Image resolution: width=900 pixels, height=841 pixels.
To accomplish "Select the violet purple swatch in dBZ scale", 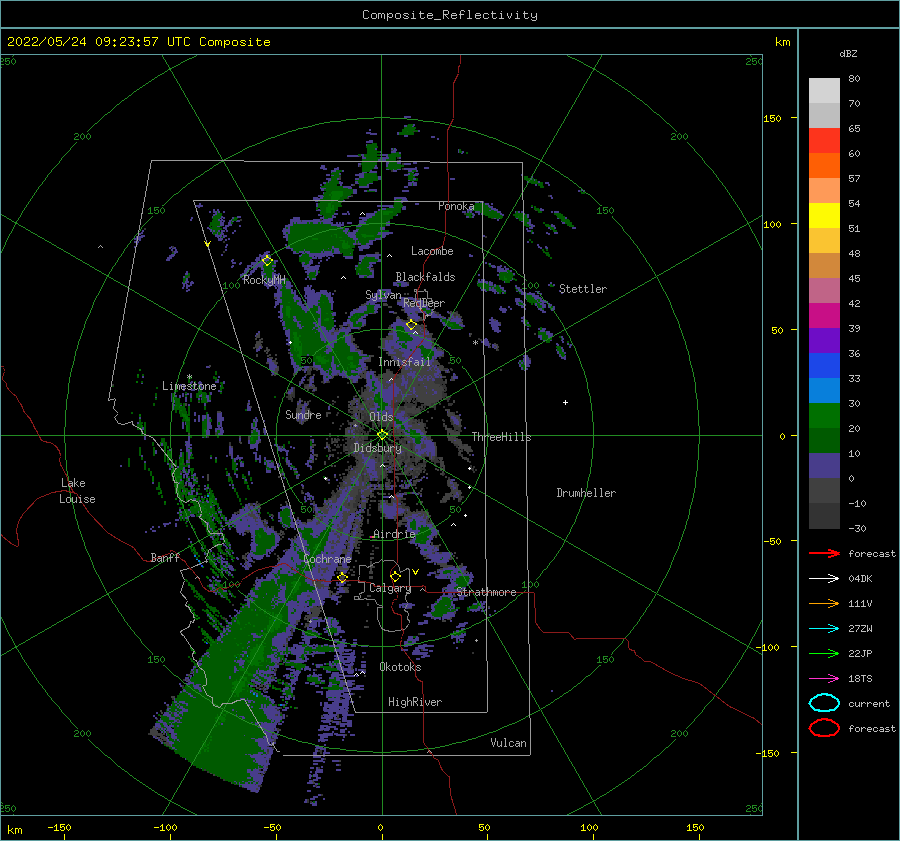I will pyautogui.click(x=824, y=340).
